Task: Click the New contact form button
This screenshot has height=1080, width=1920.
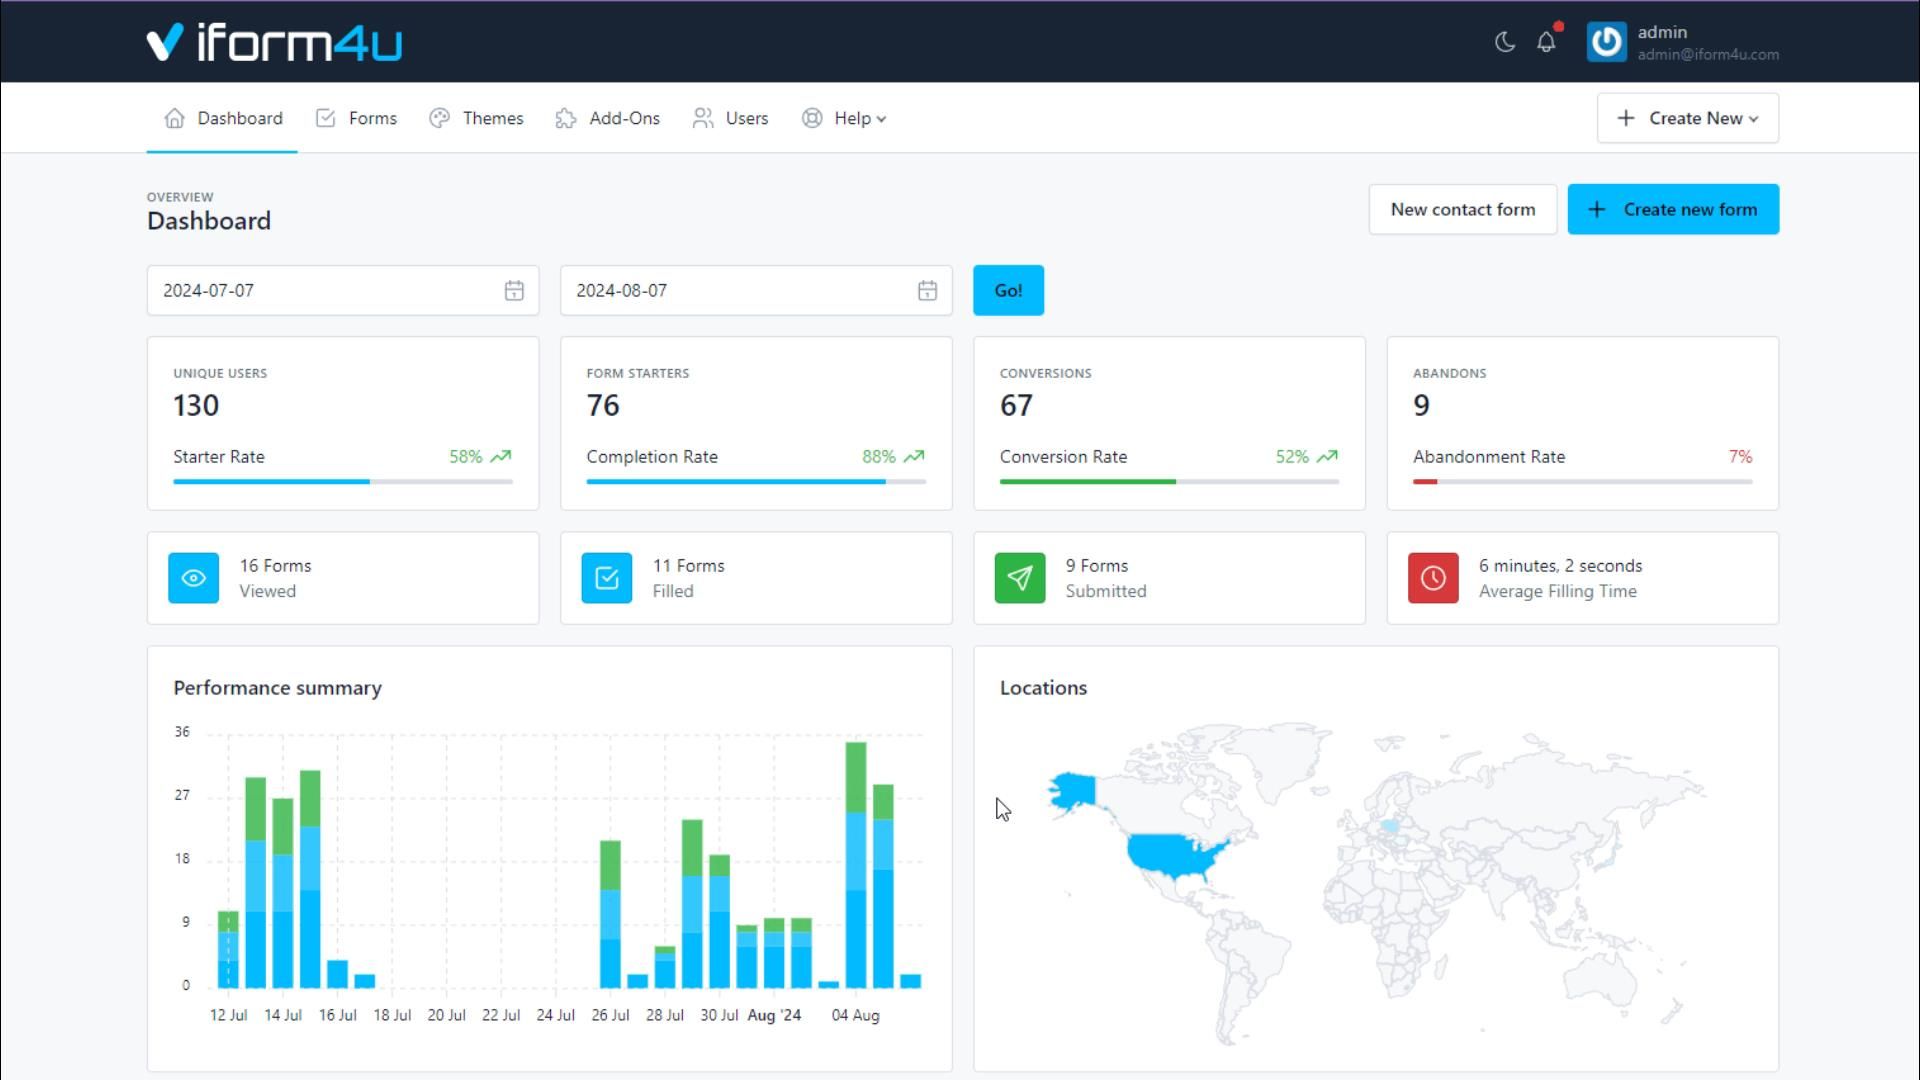Action: click(1462, 209)
